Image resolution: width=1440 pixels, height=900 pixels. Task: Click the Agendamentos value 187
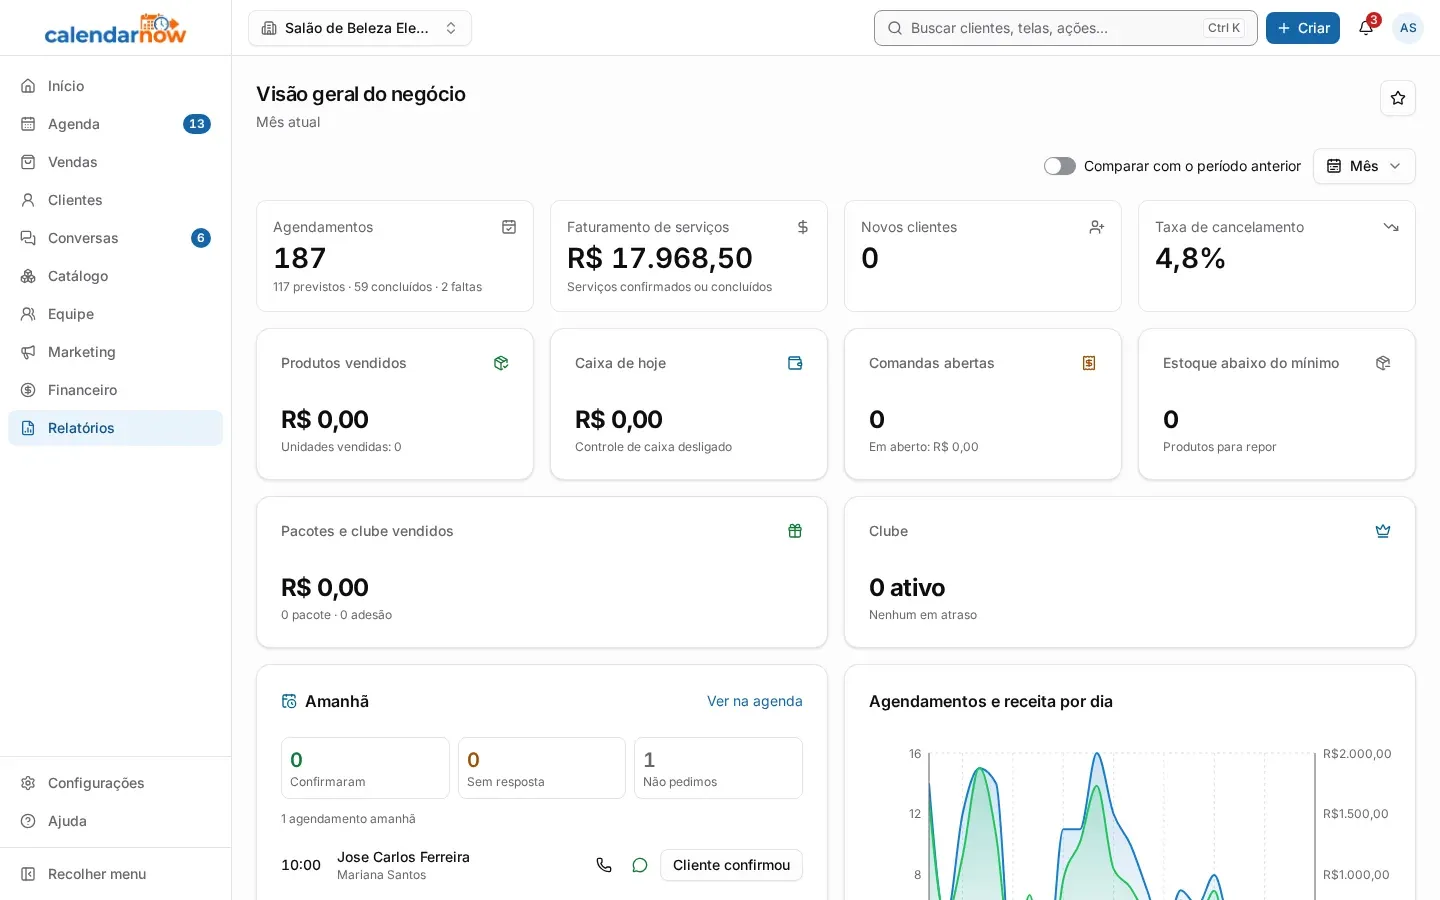click(x=300, y=258)
